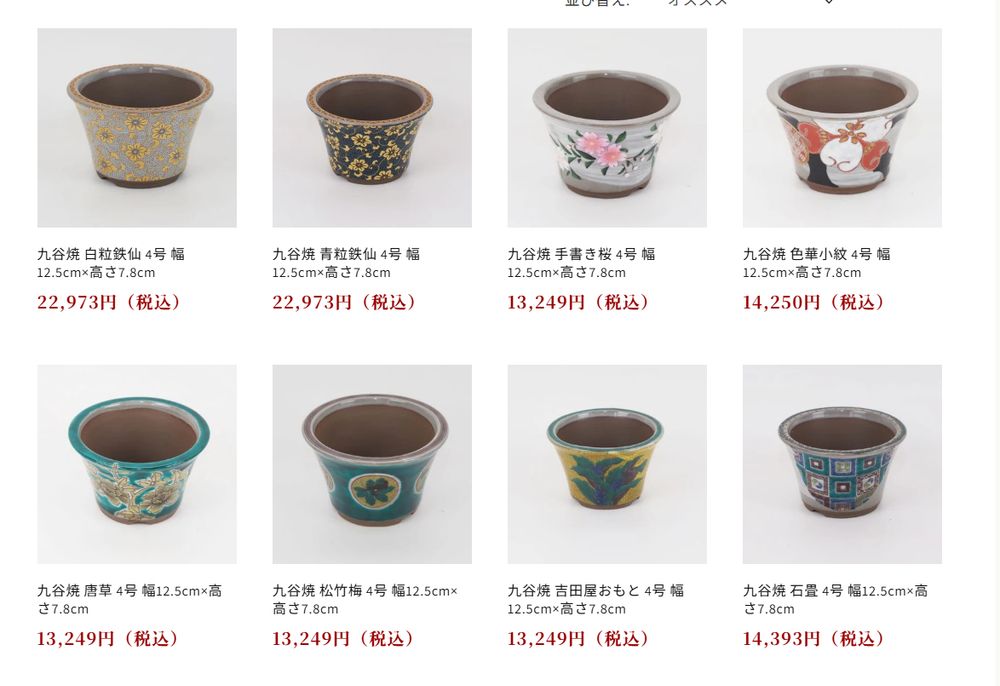Image resolution: width=1000 pixels, height=686 pixels.
Task: Open the 九谷焼 吉田屋おもと 4号 link
Action: coord(596,599)
